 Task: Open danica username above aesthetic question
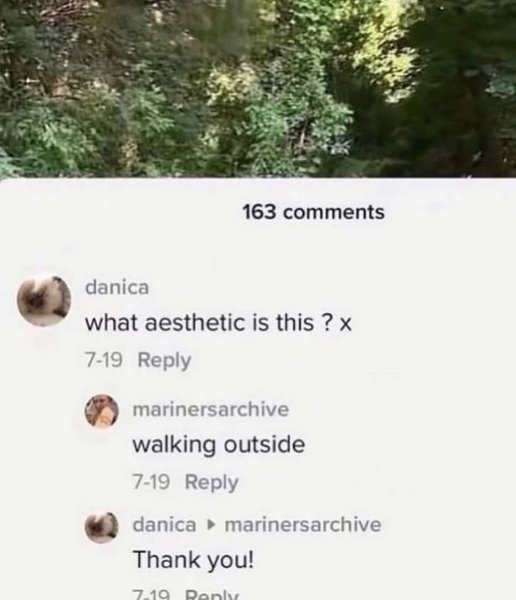(117, 287)
